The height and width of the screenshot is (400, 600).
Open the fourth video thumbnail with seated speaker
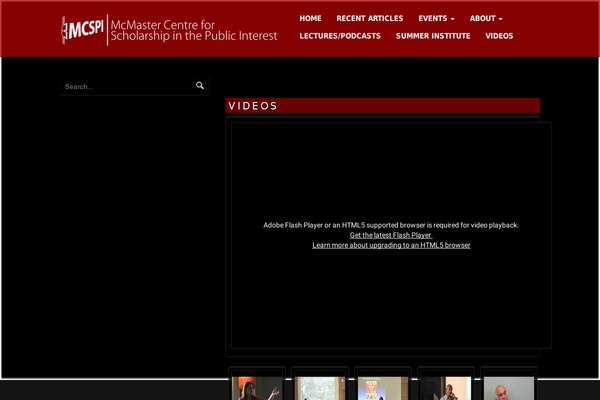click(x=446, y=387)
